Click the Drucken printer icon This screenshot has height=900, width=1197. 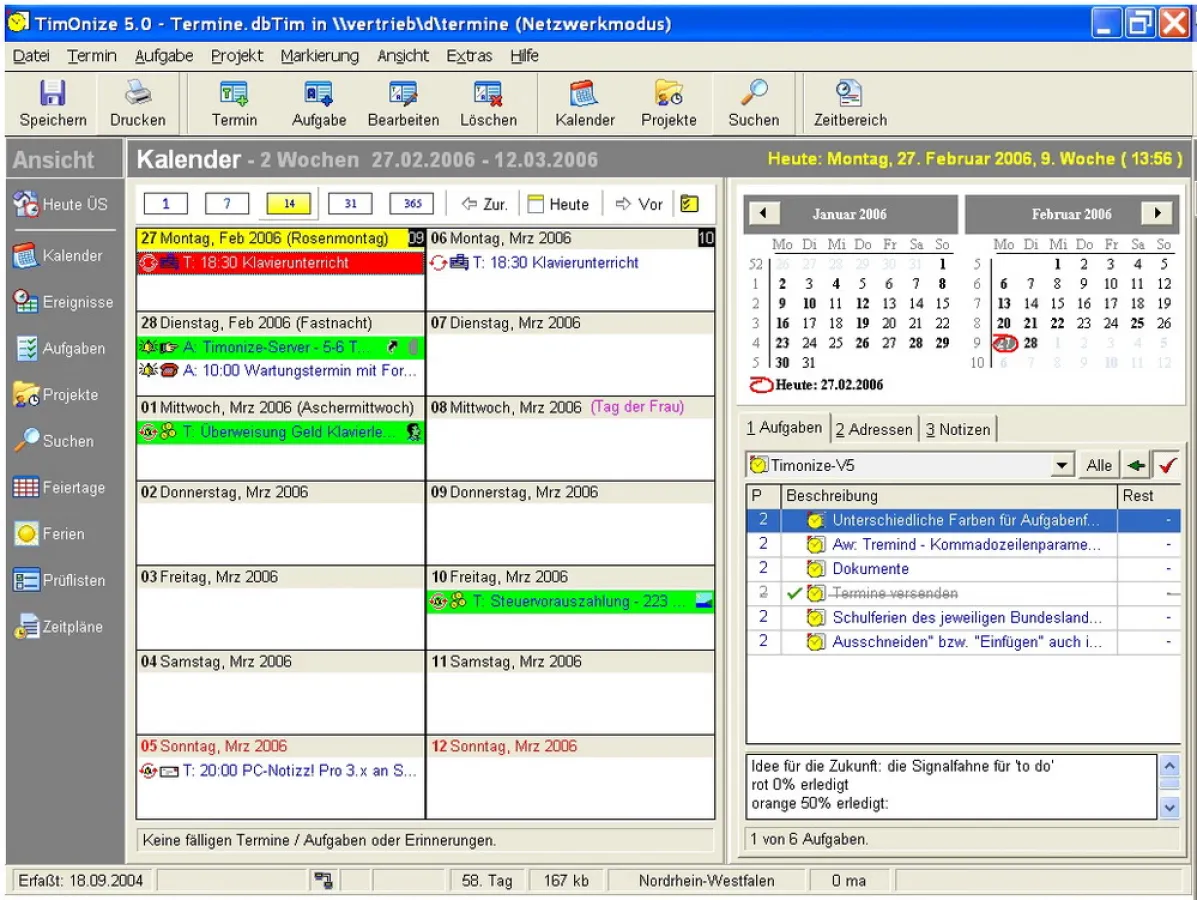137,96
